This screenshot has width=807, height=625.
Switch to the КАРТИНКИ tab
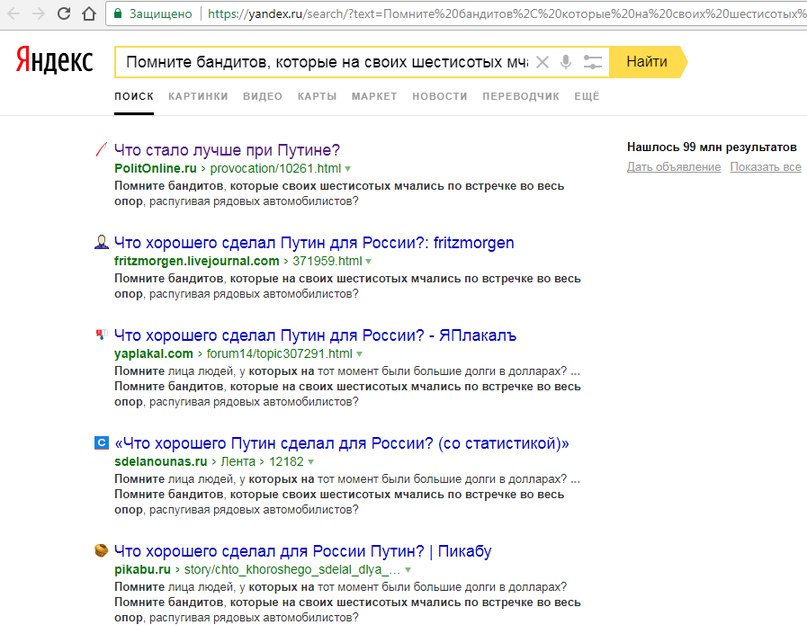point(198,96)
